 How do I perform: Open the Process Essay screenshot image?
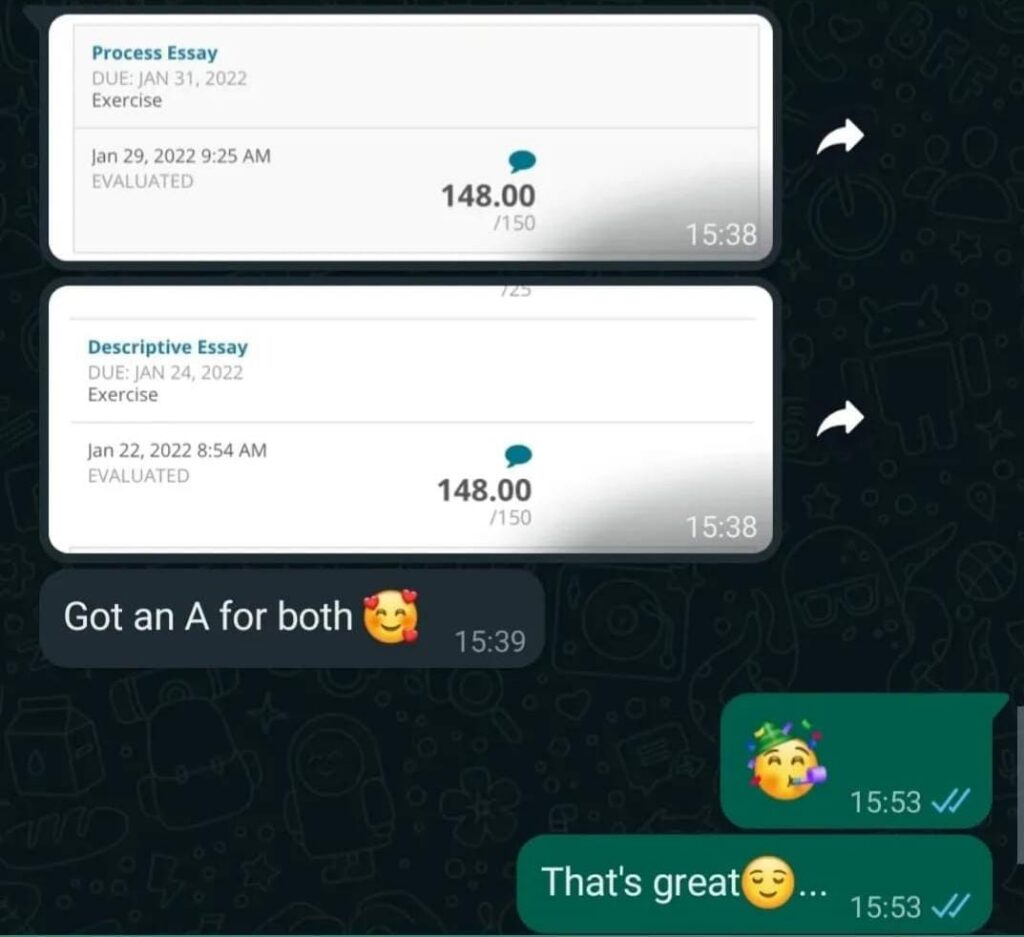(x=411, y=138)
